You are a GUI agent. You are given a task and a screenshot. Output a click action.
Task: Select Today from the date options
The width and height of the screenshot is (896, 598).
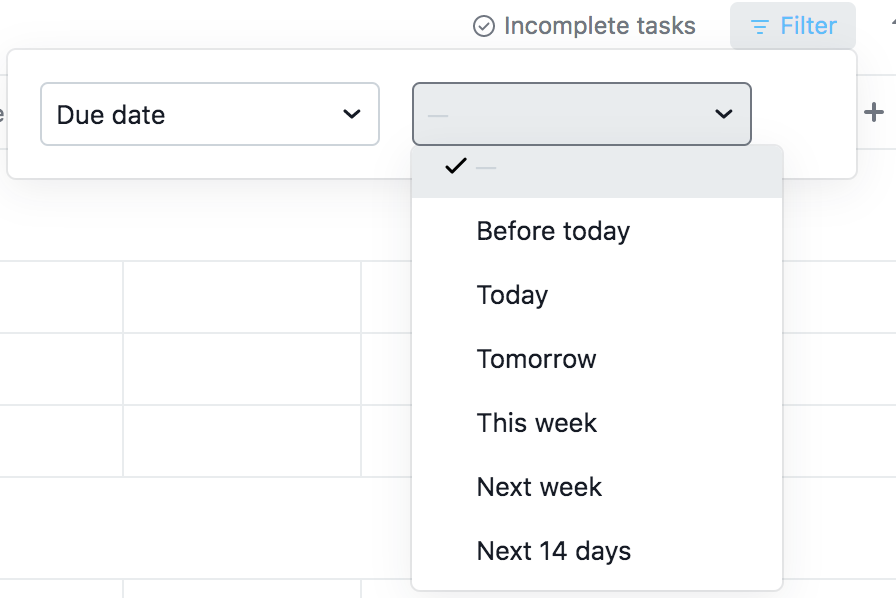coord(512,295)
